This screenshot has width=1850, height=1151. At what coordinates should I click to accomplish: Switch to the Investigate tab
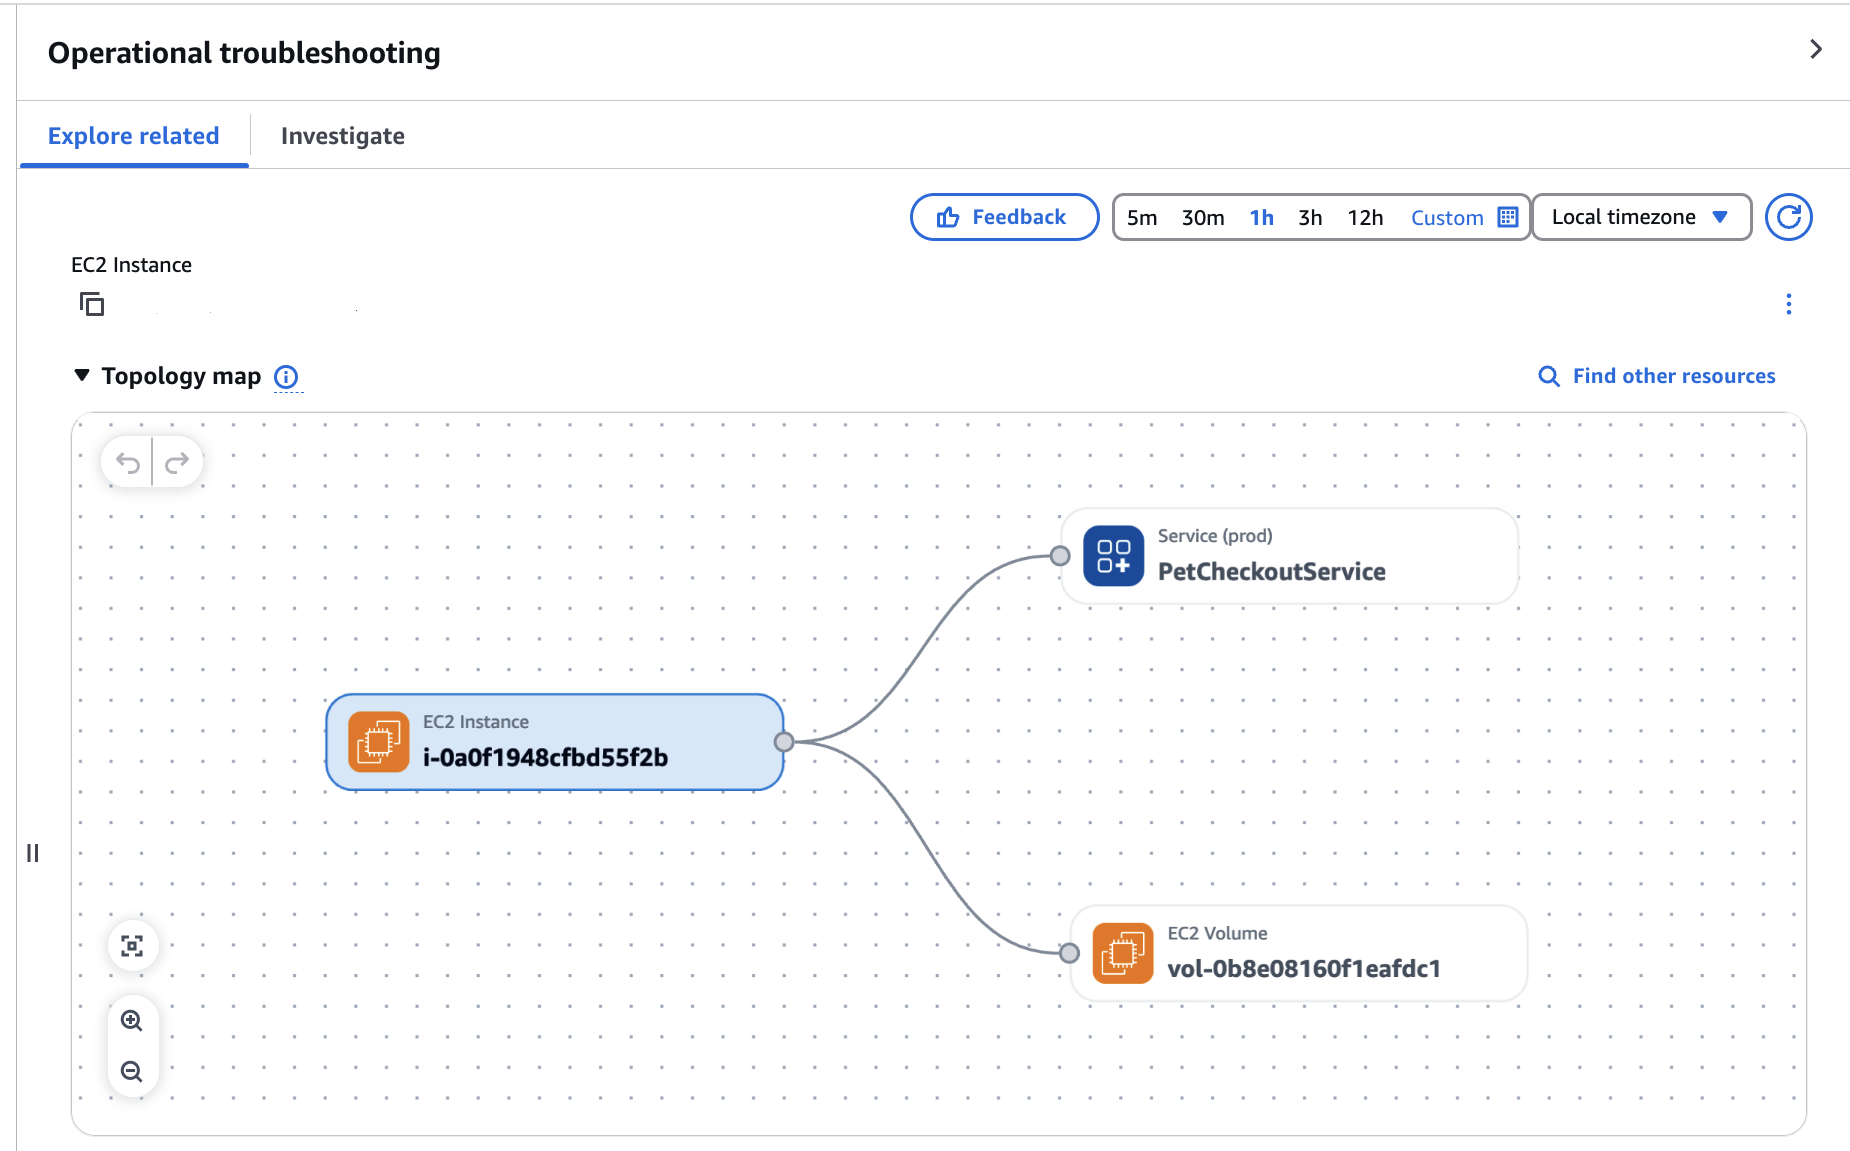[343, 136]
